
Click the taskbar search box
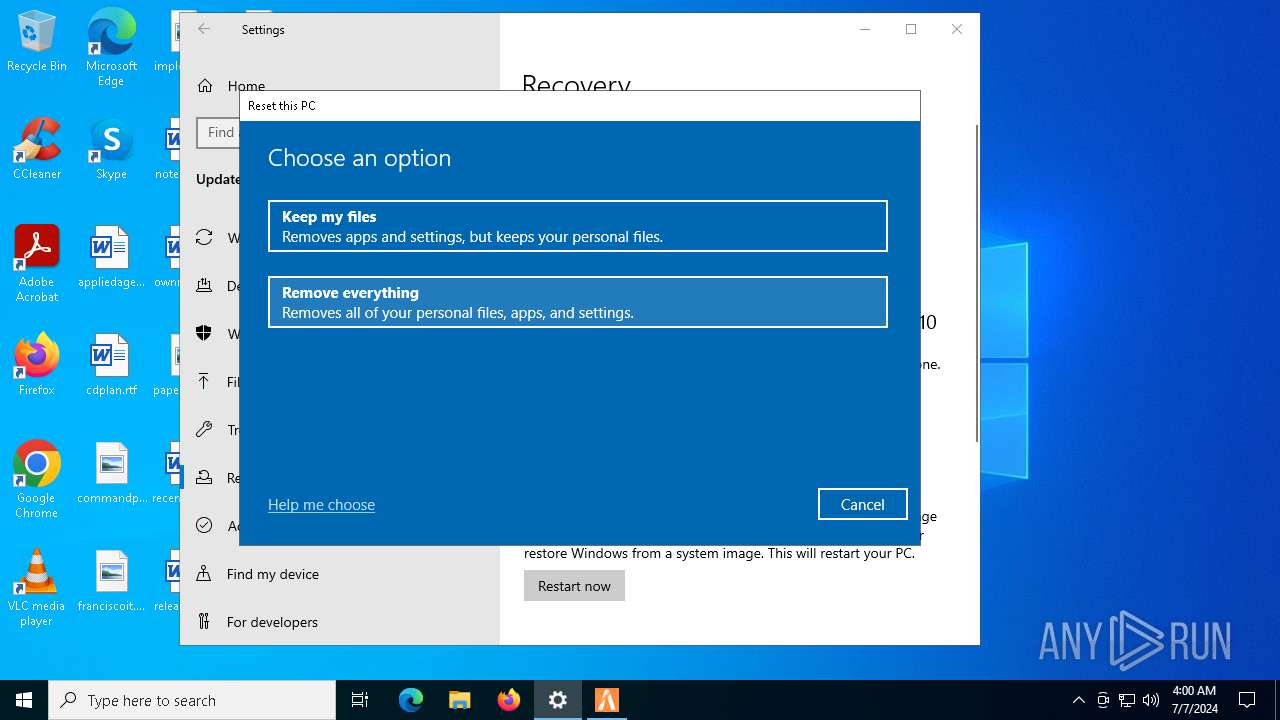(x=192, y=700)
